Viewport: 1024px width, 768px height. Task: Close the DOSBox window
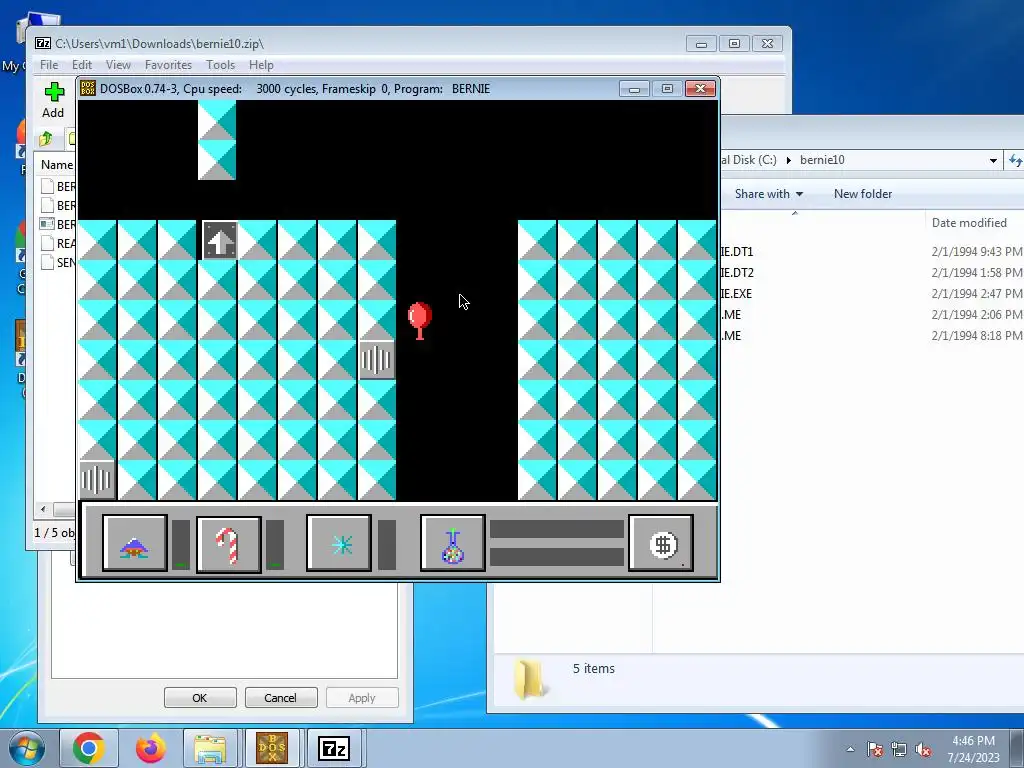click(x=700, y=89)
